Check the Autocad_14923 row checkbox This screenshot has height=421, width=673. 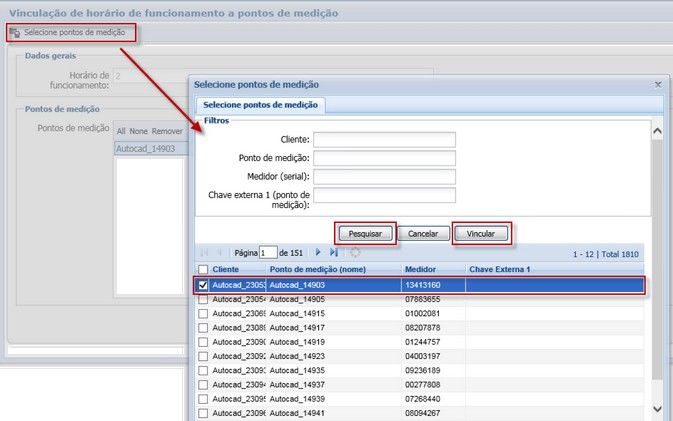coord(204,355)
